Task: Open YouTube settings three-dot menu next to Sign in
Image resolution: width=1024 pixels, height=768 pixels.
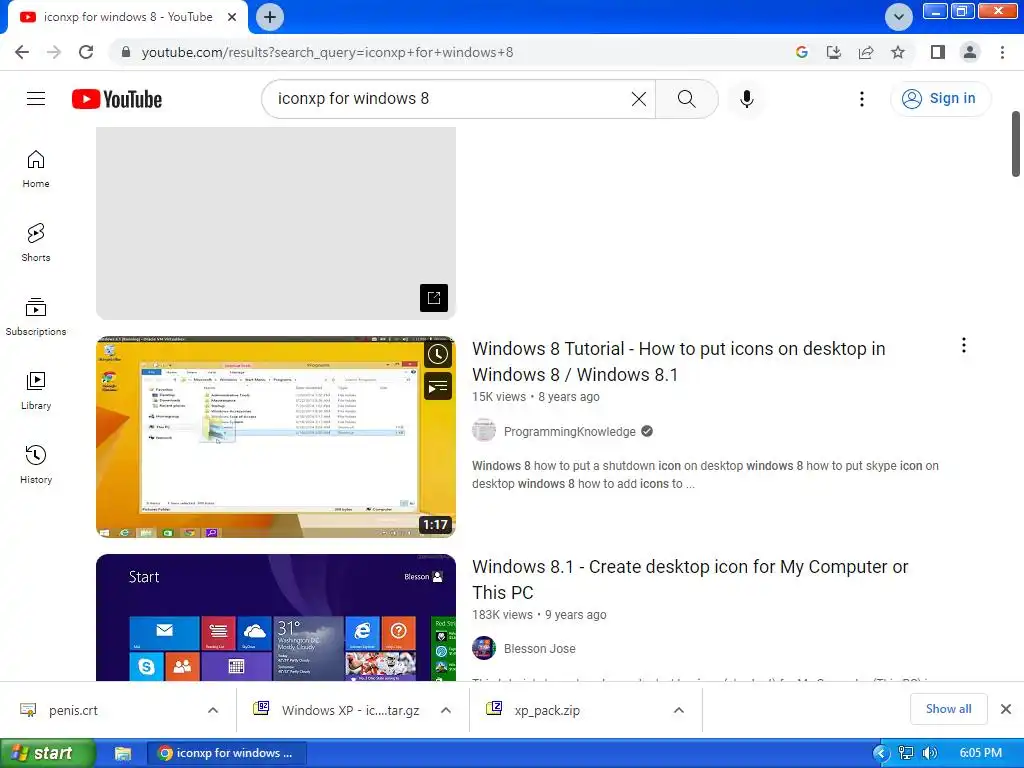Action: (862, 99)
